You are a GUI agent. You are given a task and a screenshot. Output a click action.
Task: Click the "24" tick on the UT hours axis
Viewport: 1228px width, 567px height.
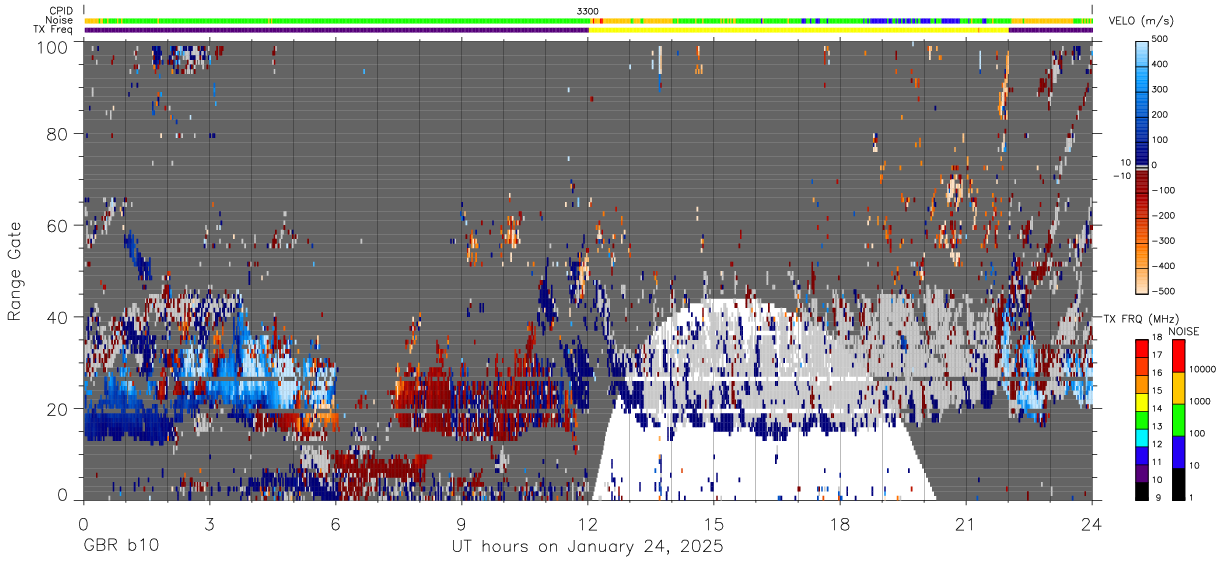[1092, 524]
